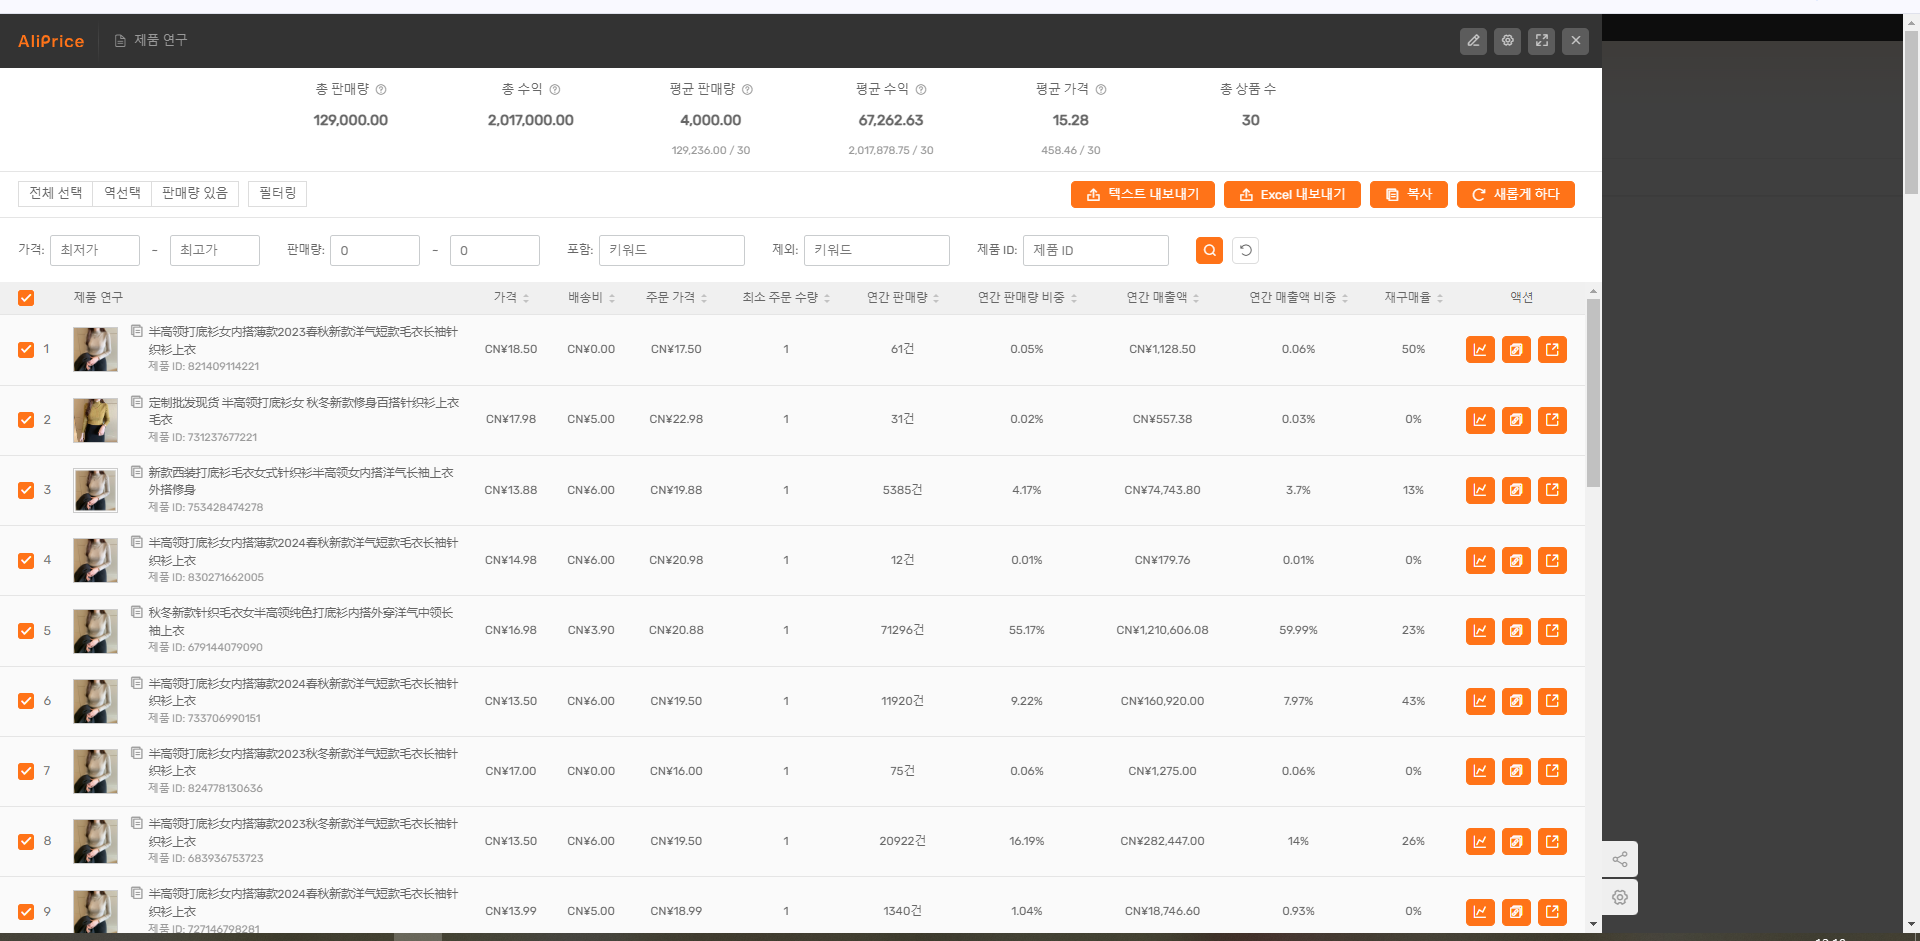The width and height of the screenshot is (1920, 941).
Task: Uncheck the row 4 checkbox
Action: tap(26, 561)
